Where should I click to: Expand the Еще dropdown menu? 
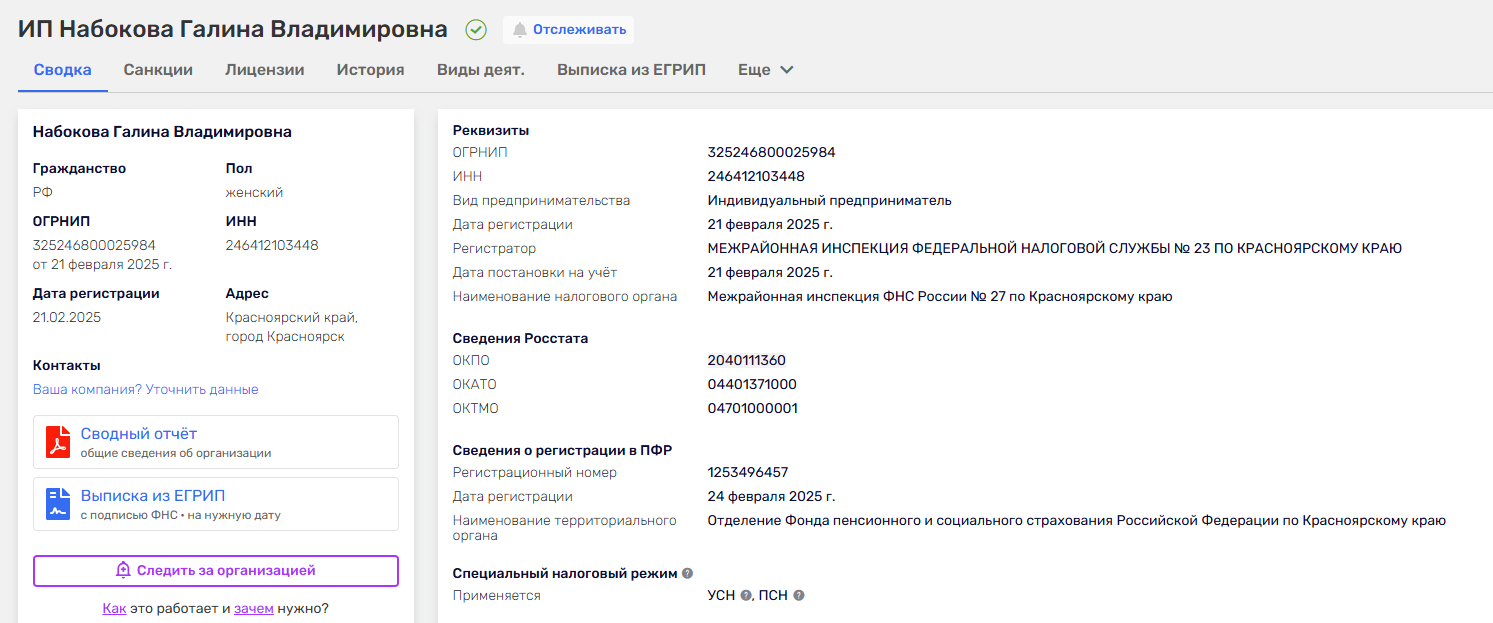[765, 70]
